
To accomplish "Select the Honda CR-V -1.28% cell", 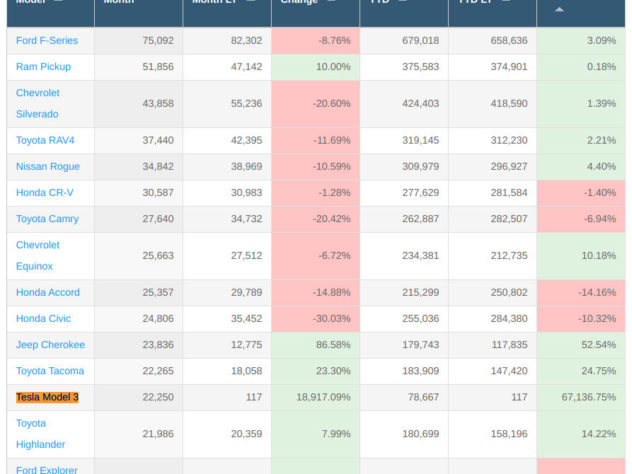I will pyautogui.click(x=316, y=193).
